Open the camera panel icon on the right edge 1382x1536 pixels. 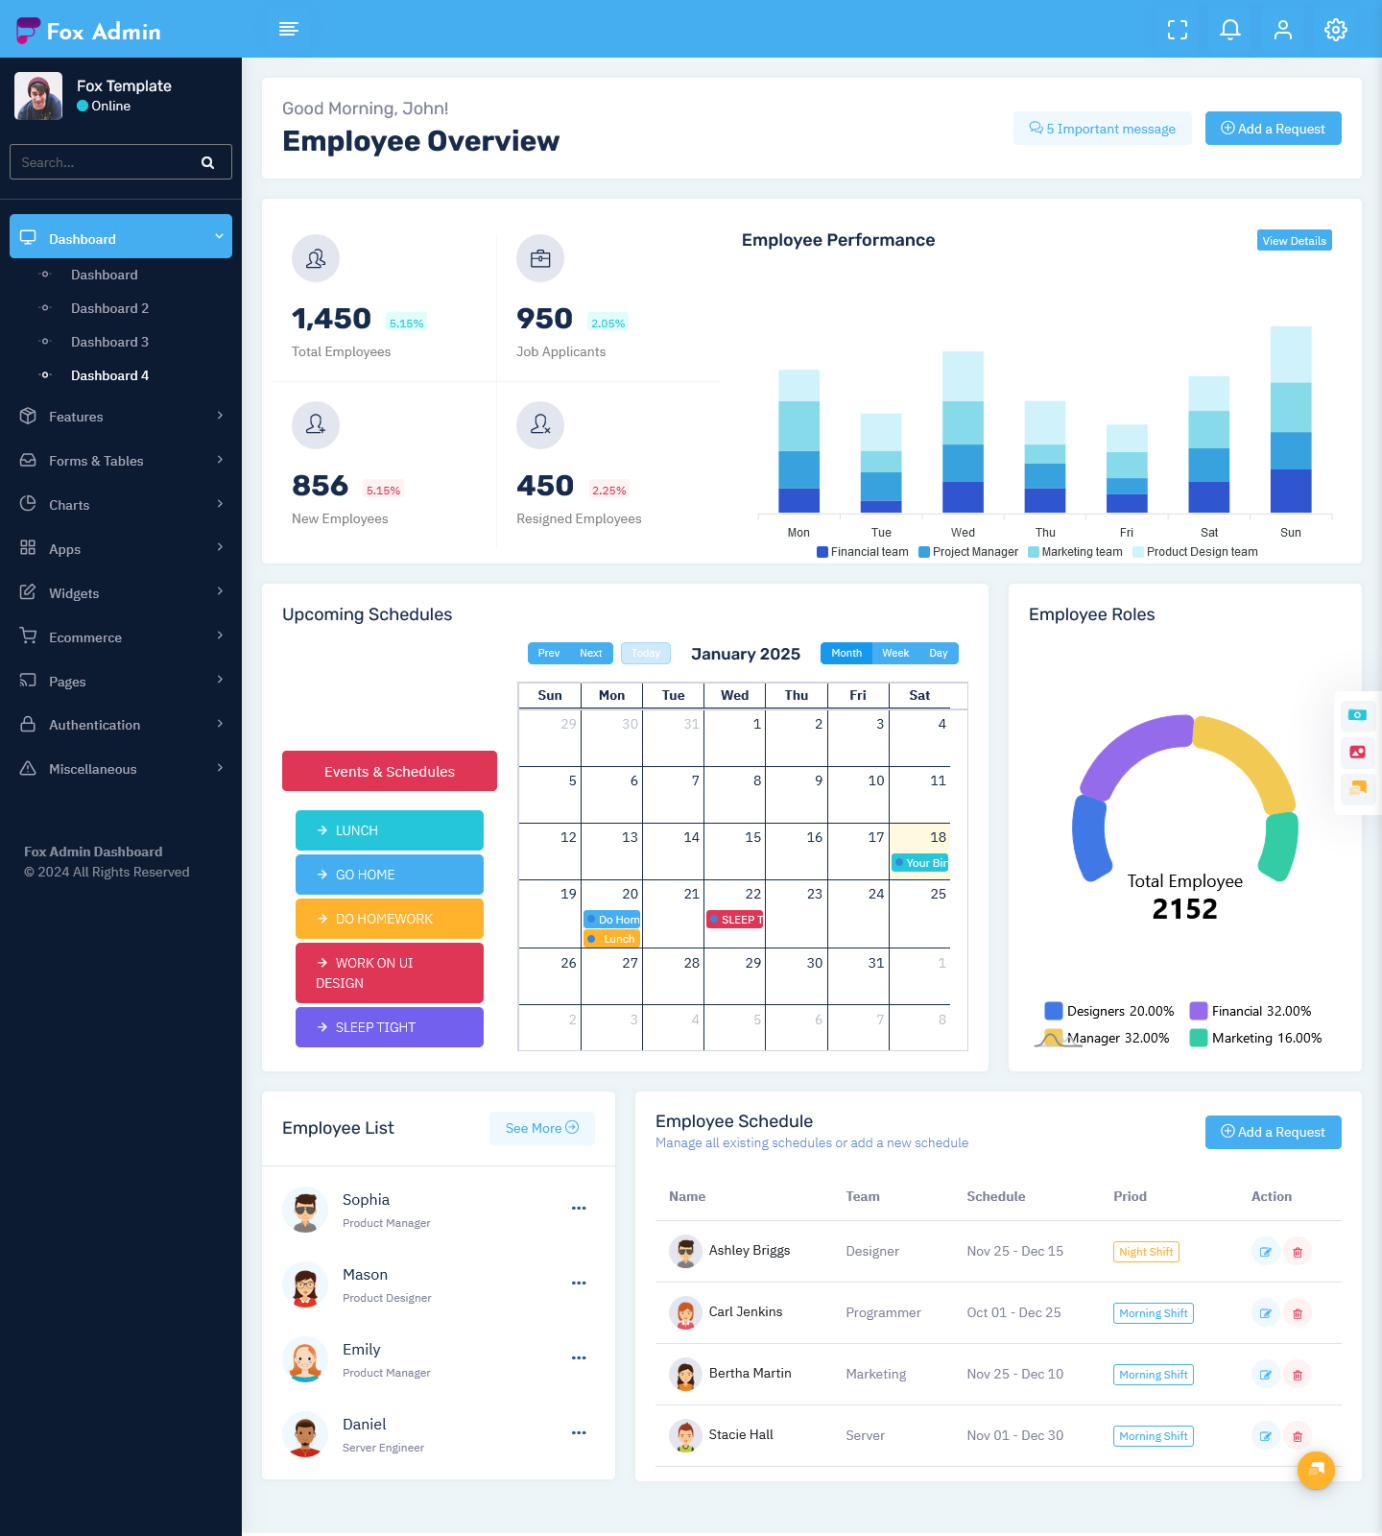[x=1357, y=714]
